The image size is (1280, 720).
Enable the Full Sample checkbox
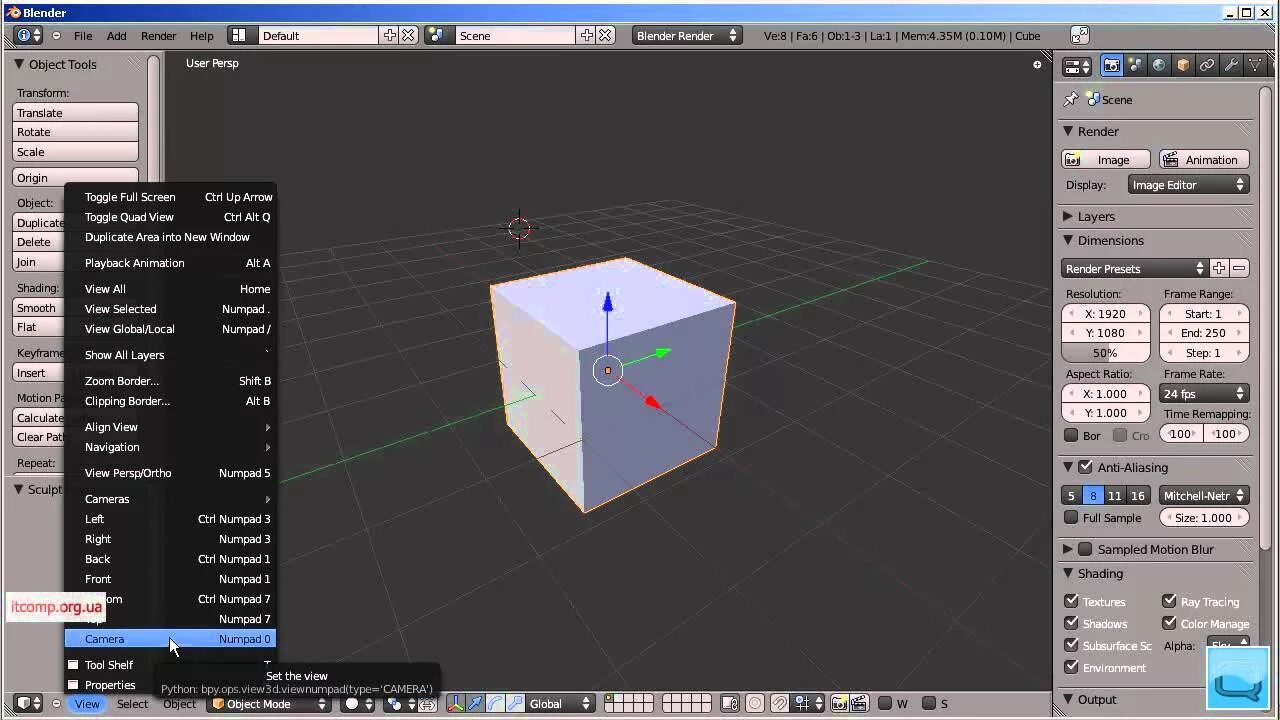click(1071, 517)
